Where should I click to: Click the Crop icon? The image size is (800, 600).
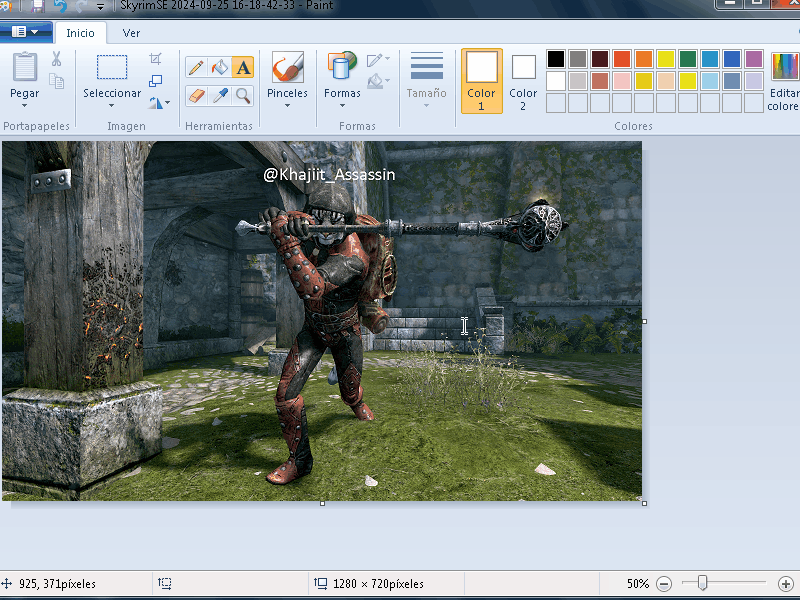(x=156, y=59)
